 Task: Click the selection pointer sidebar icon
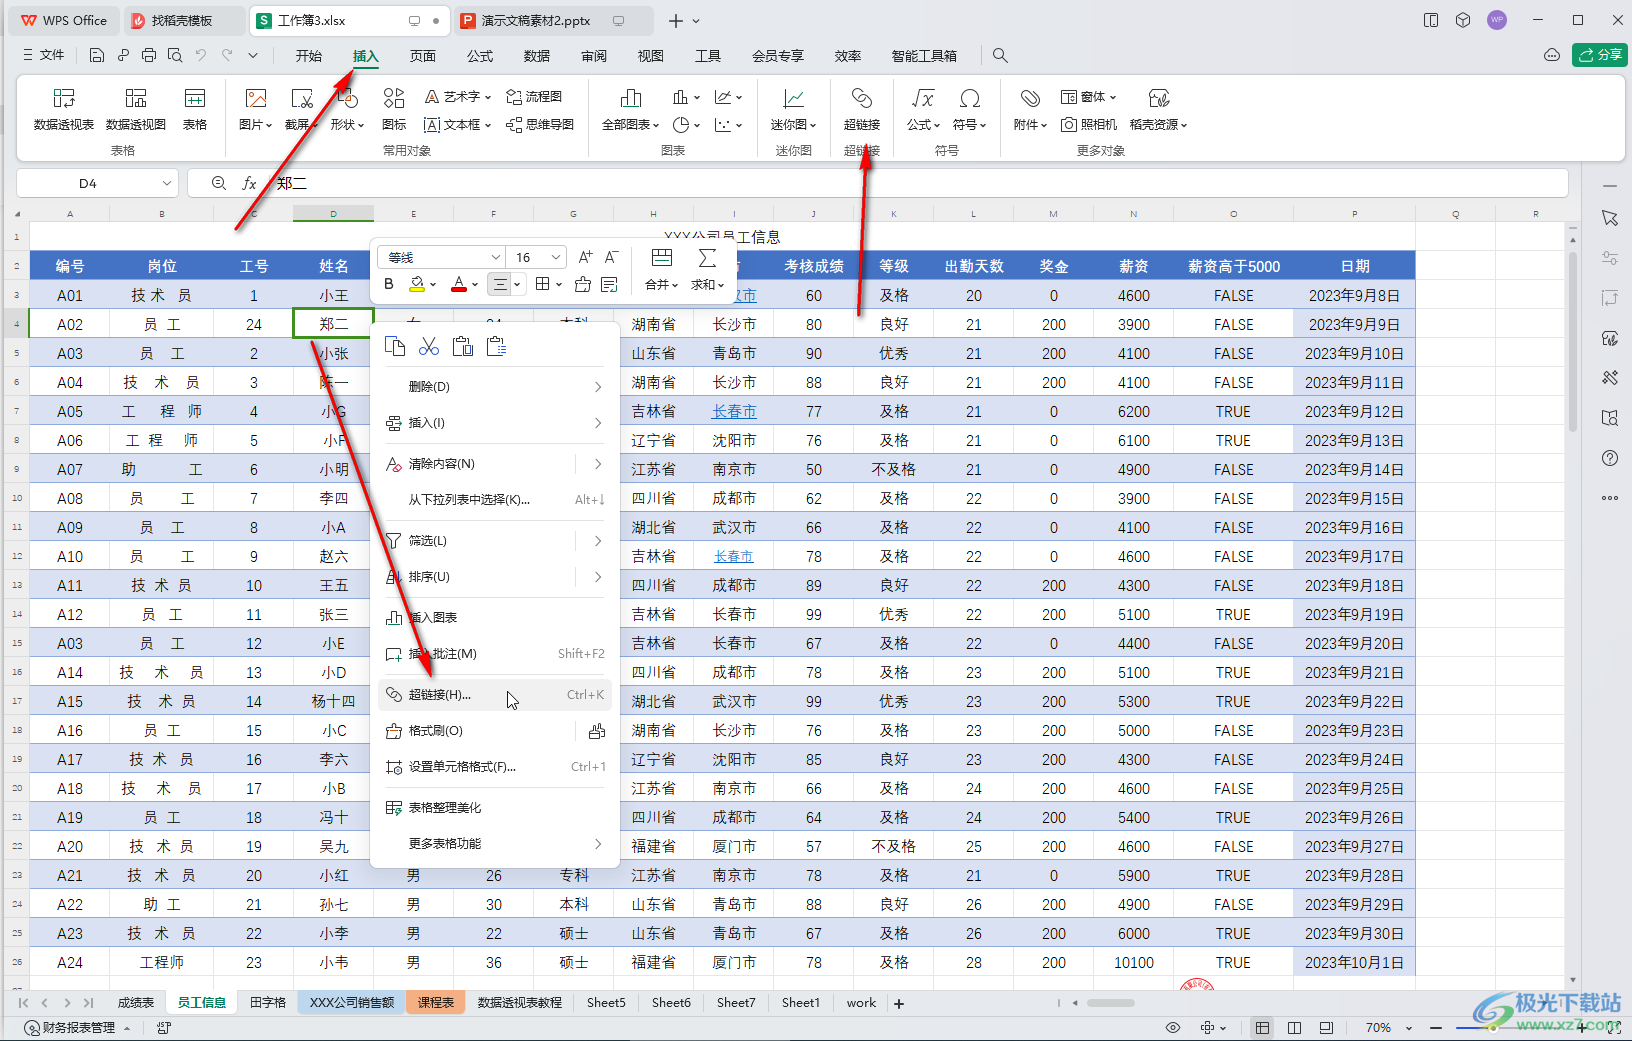coord(1610,218)
